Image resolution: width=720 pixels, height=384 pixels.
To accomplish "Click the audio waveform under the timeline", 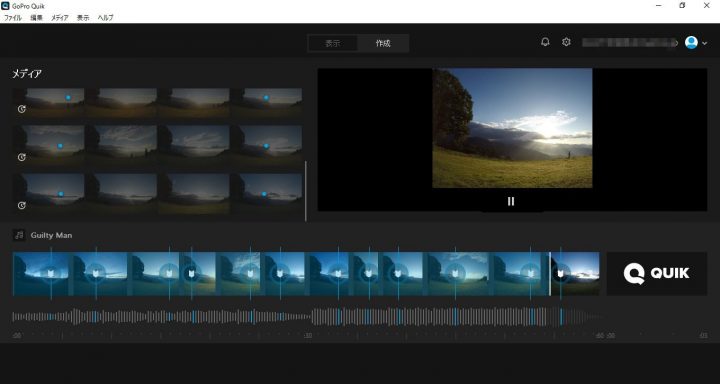I will point(308,317).
